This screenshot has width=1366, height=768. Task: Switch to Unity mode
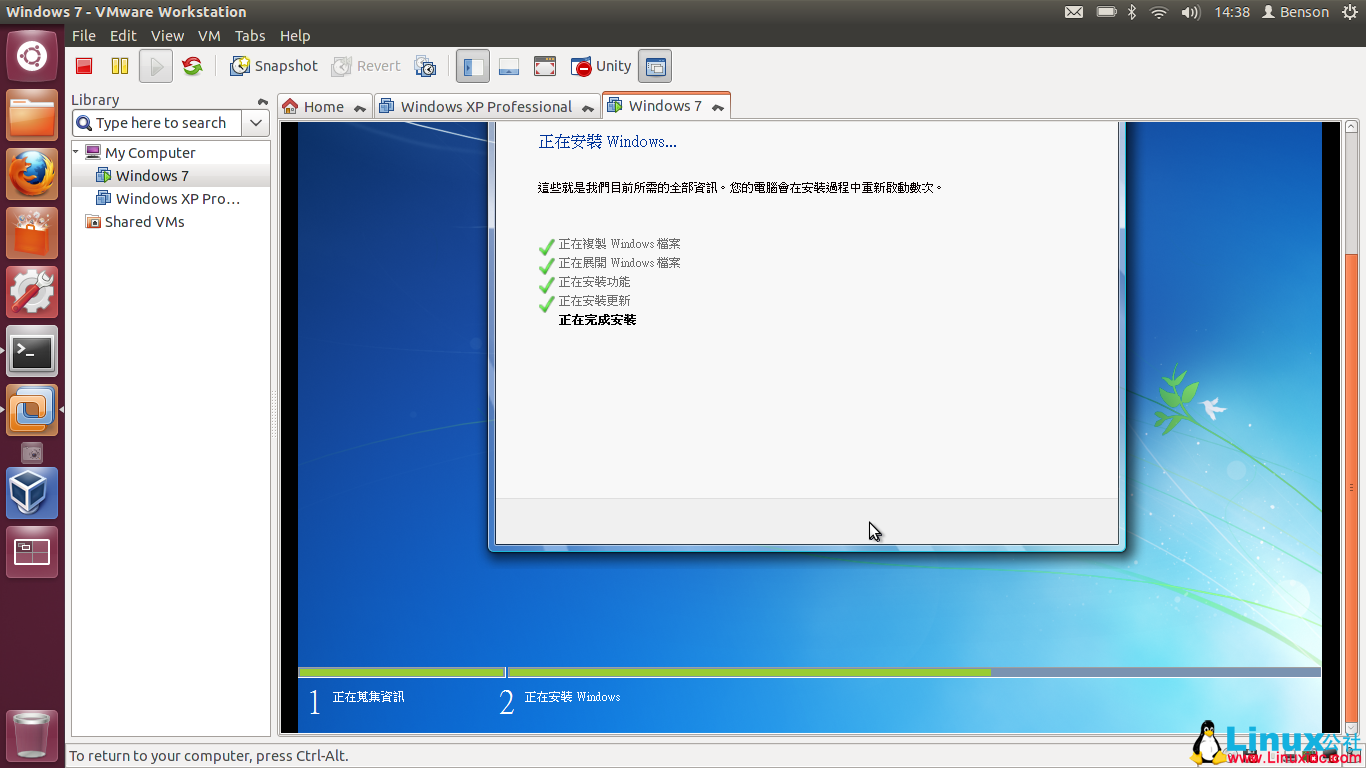point(601,66)
